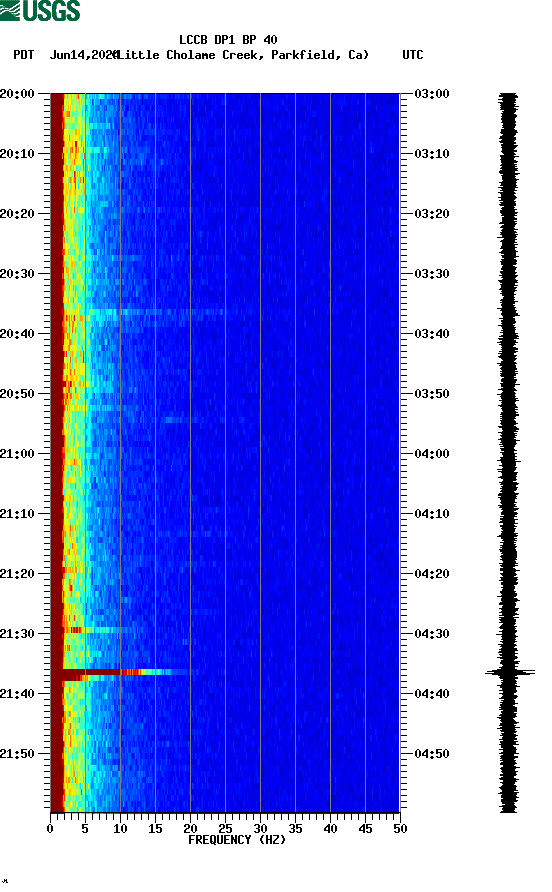Click the USGS logo
552x892 pixels.
pyautogui.click(x=40, y=10)
